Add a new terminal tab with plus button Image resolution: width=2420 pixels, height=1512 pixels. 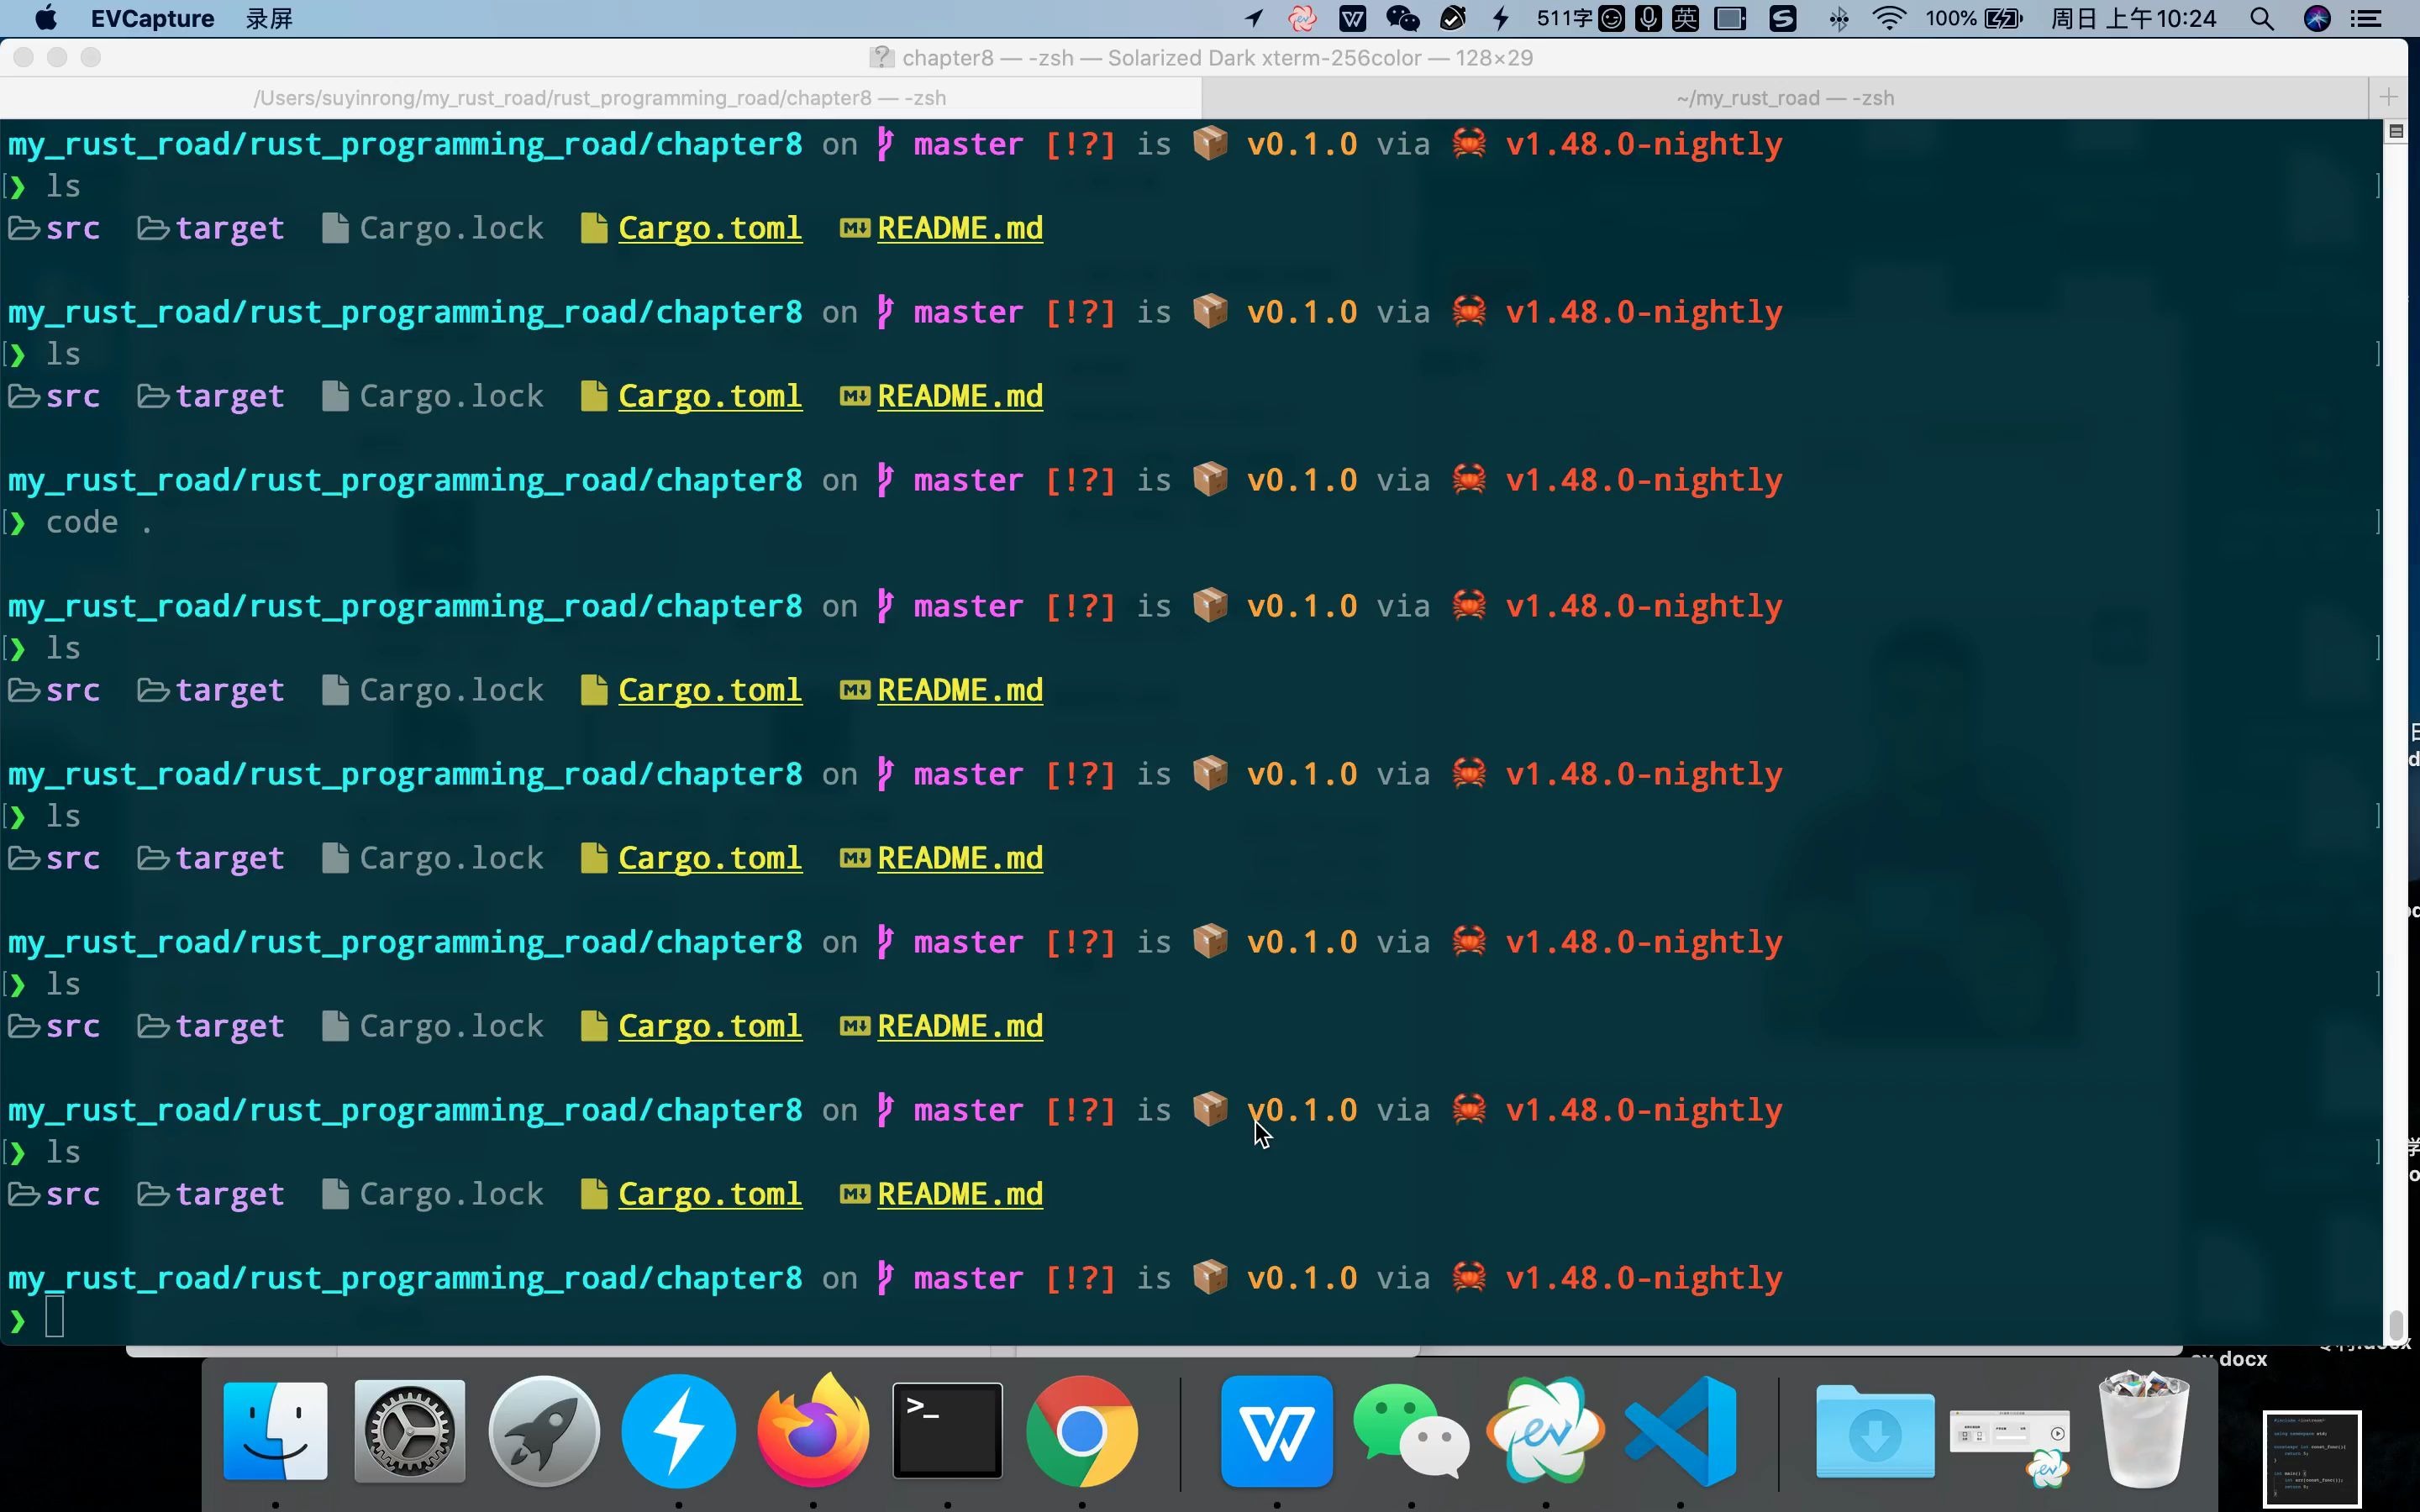point(2388,97)
